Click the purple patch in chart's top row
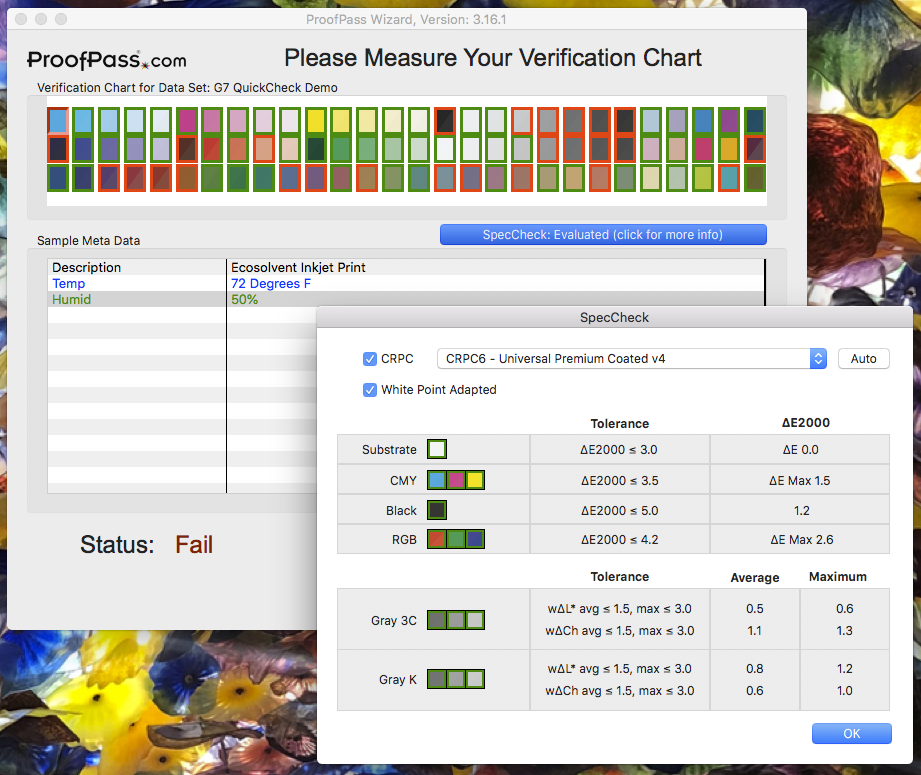This screenshot has height=775, width=921. tap(729, 121)
